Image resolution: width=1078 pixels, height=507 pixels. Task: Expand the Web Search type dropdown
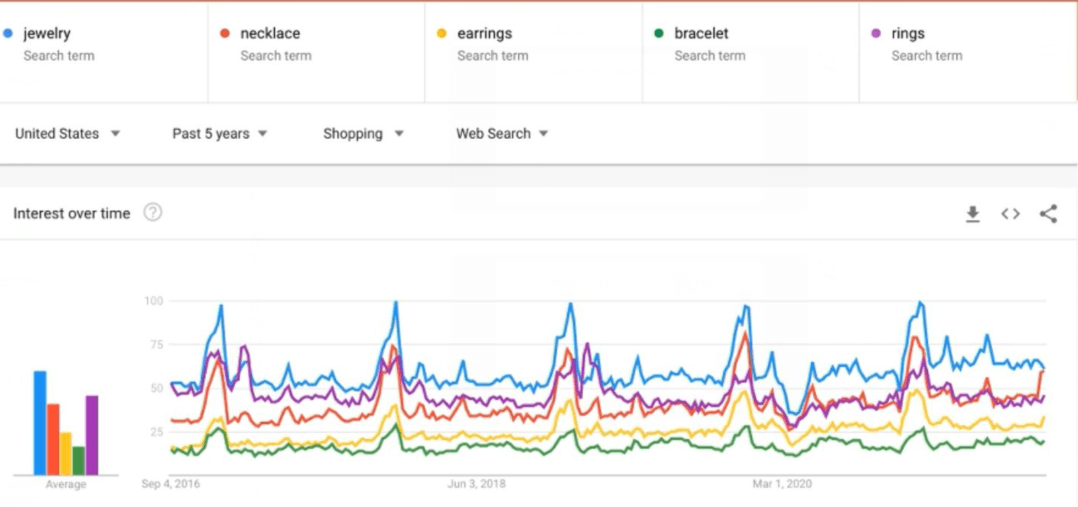[502, 134]
